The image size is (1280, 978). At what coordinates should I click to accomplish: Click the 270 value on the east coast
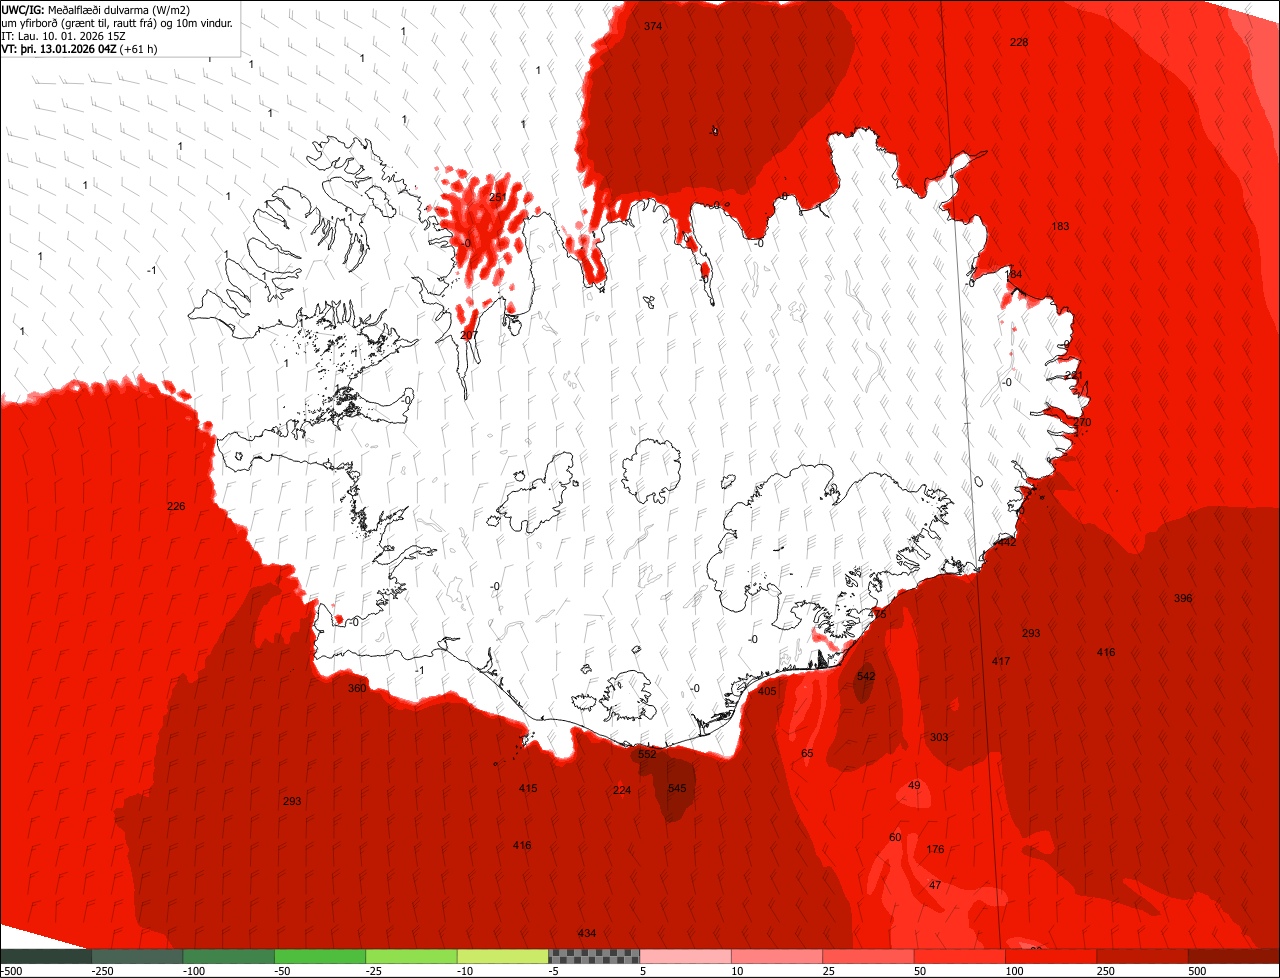(1082, 423)
